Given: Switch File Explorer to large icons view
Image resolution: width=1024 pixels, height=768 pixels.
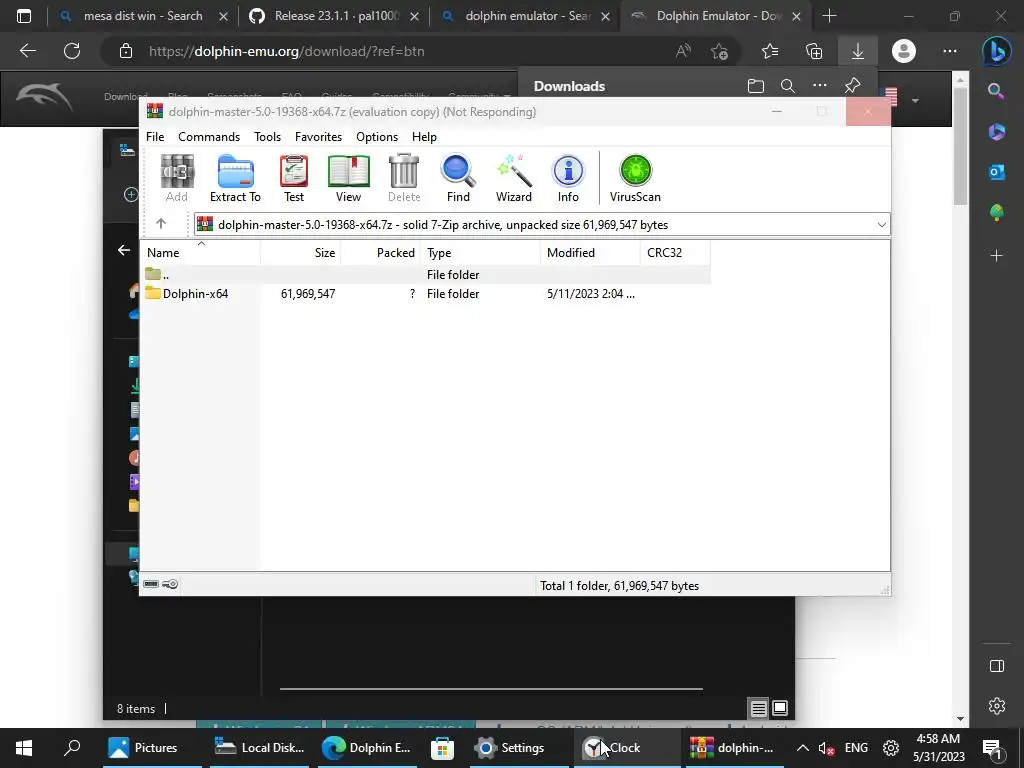Looking at the screenshot, I should [x=780, y=708].
